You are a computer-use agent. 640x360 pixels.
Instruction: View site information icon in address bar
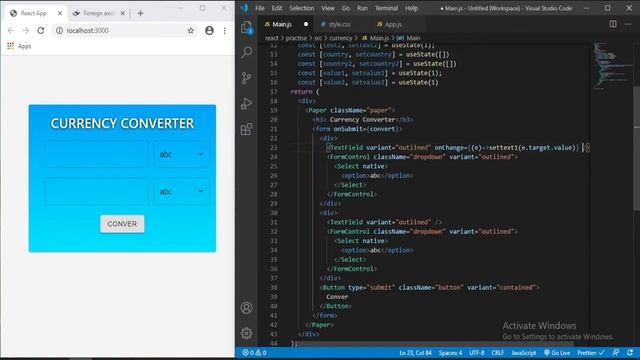(60, 31)
